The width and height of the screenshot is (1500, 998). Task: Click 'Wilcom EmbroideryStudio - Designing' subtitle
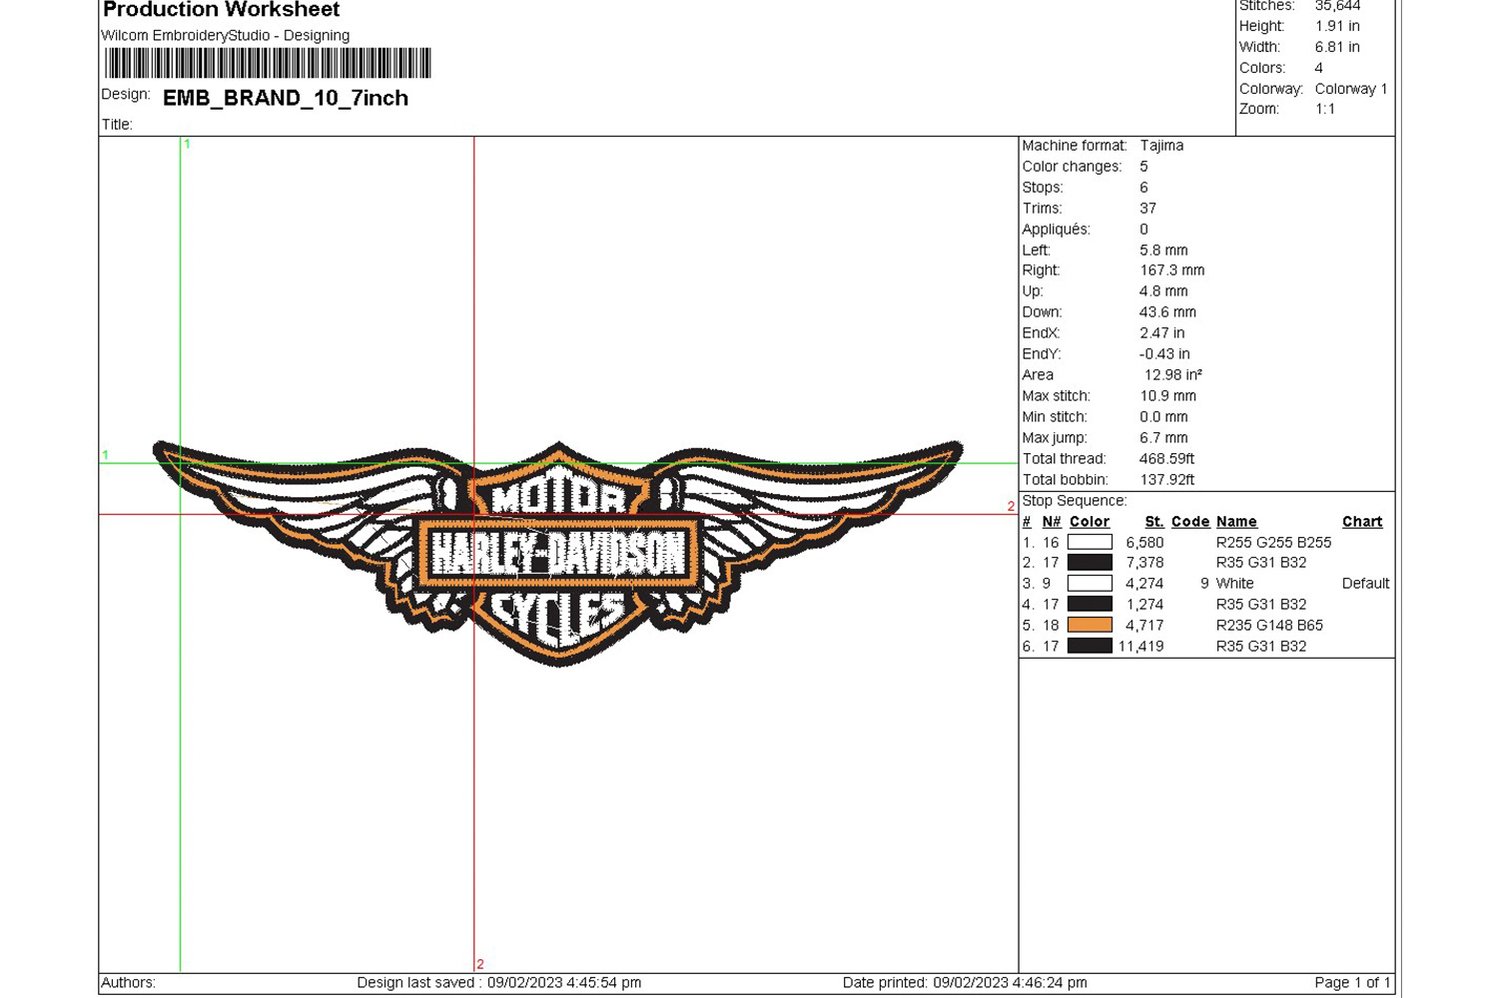[x=226, y=35]
